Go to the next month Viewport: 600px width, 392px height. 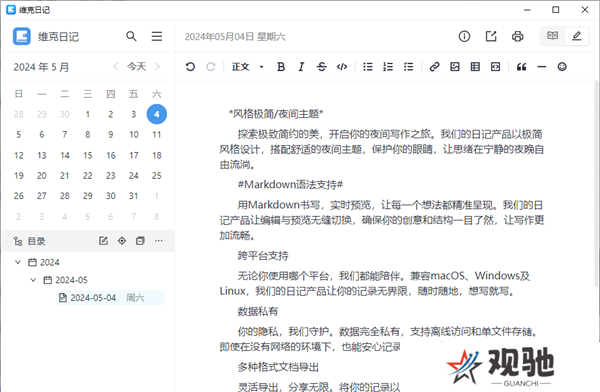click(157, 67)
